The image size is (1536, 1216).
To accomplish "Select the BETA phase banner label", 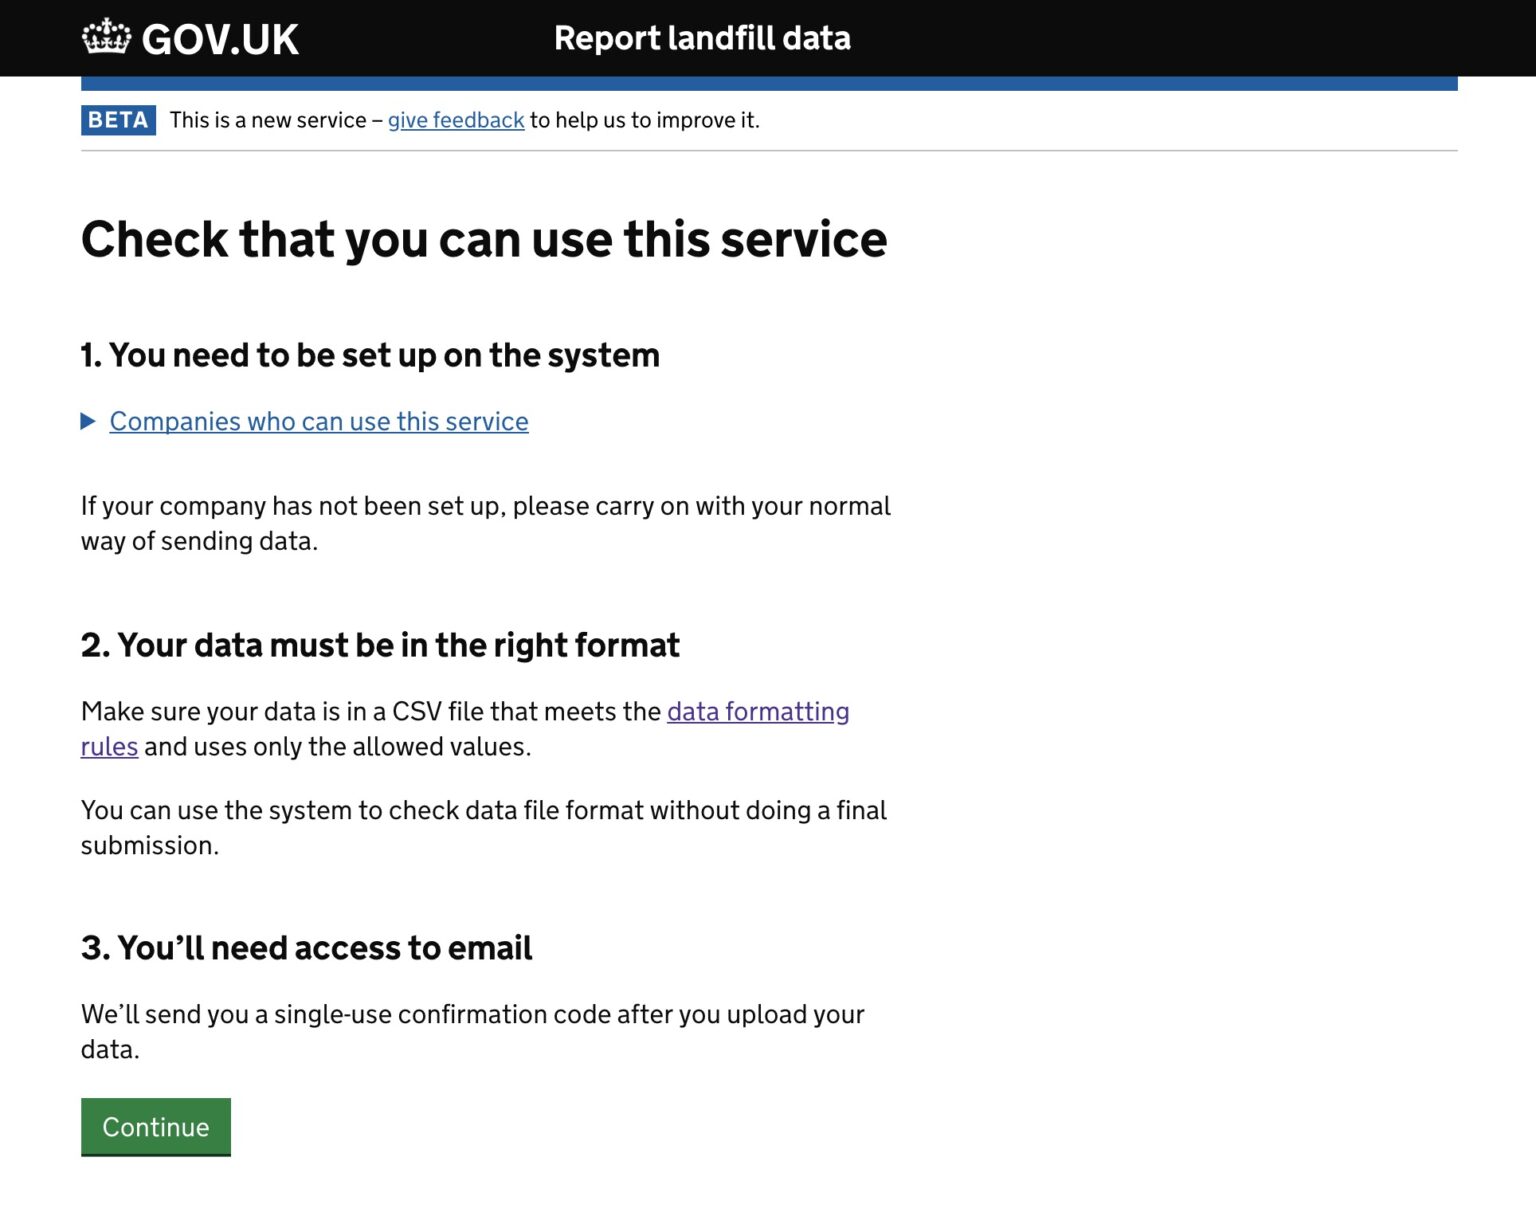I will [x=117, y=120].
